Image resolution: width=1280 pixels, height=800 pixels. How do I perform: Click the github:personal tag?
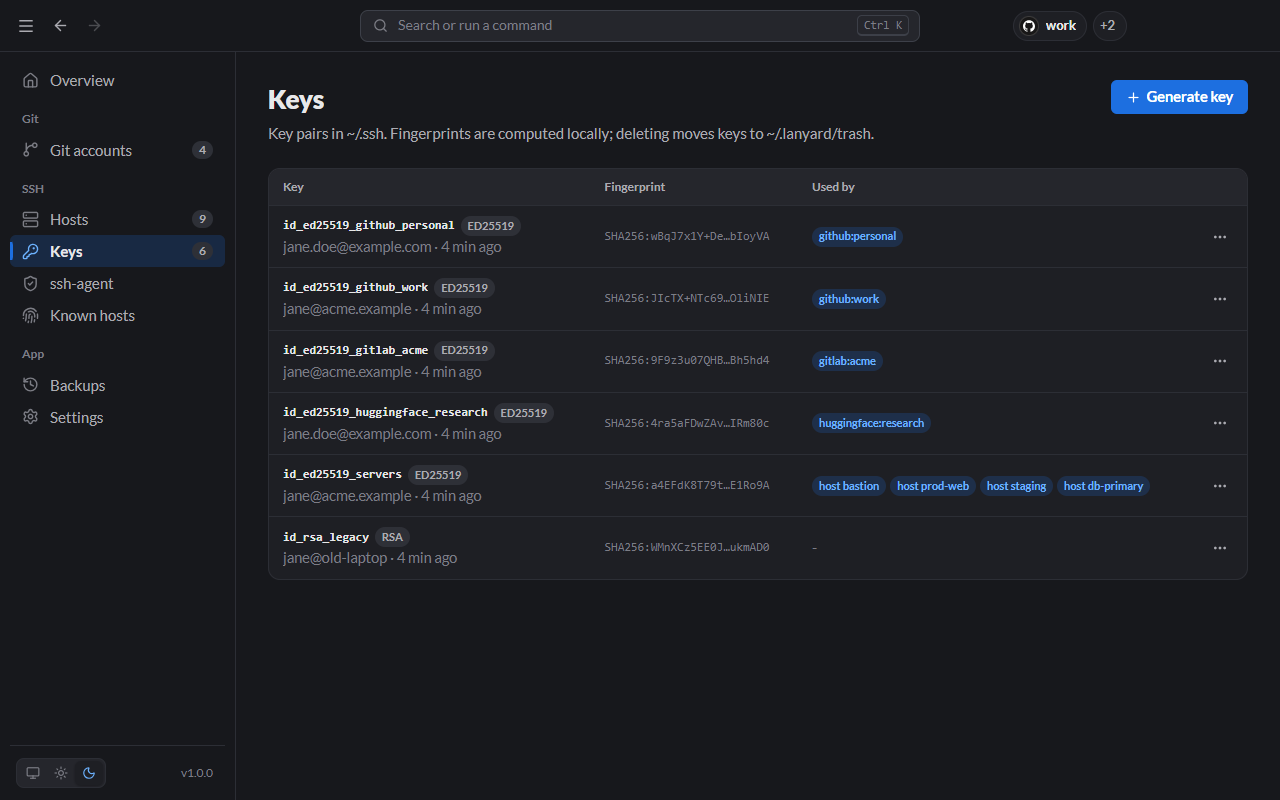point(857,237)
